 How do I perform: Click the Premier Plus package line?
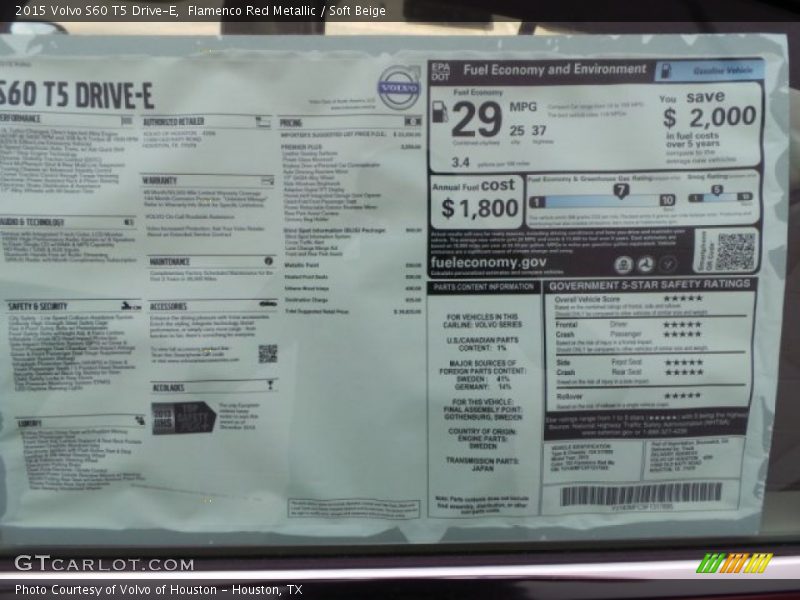[351, 147]
